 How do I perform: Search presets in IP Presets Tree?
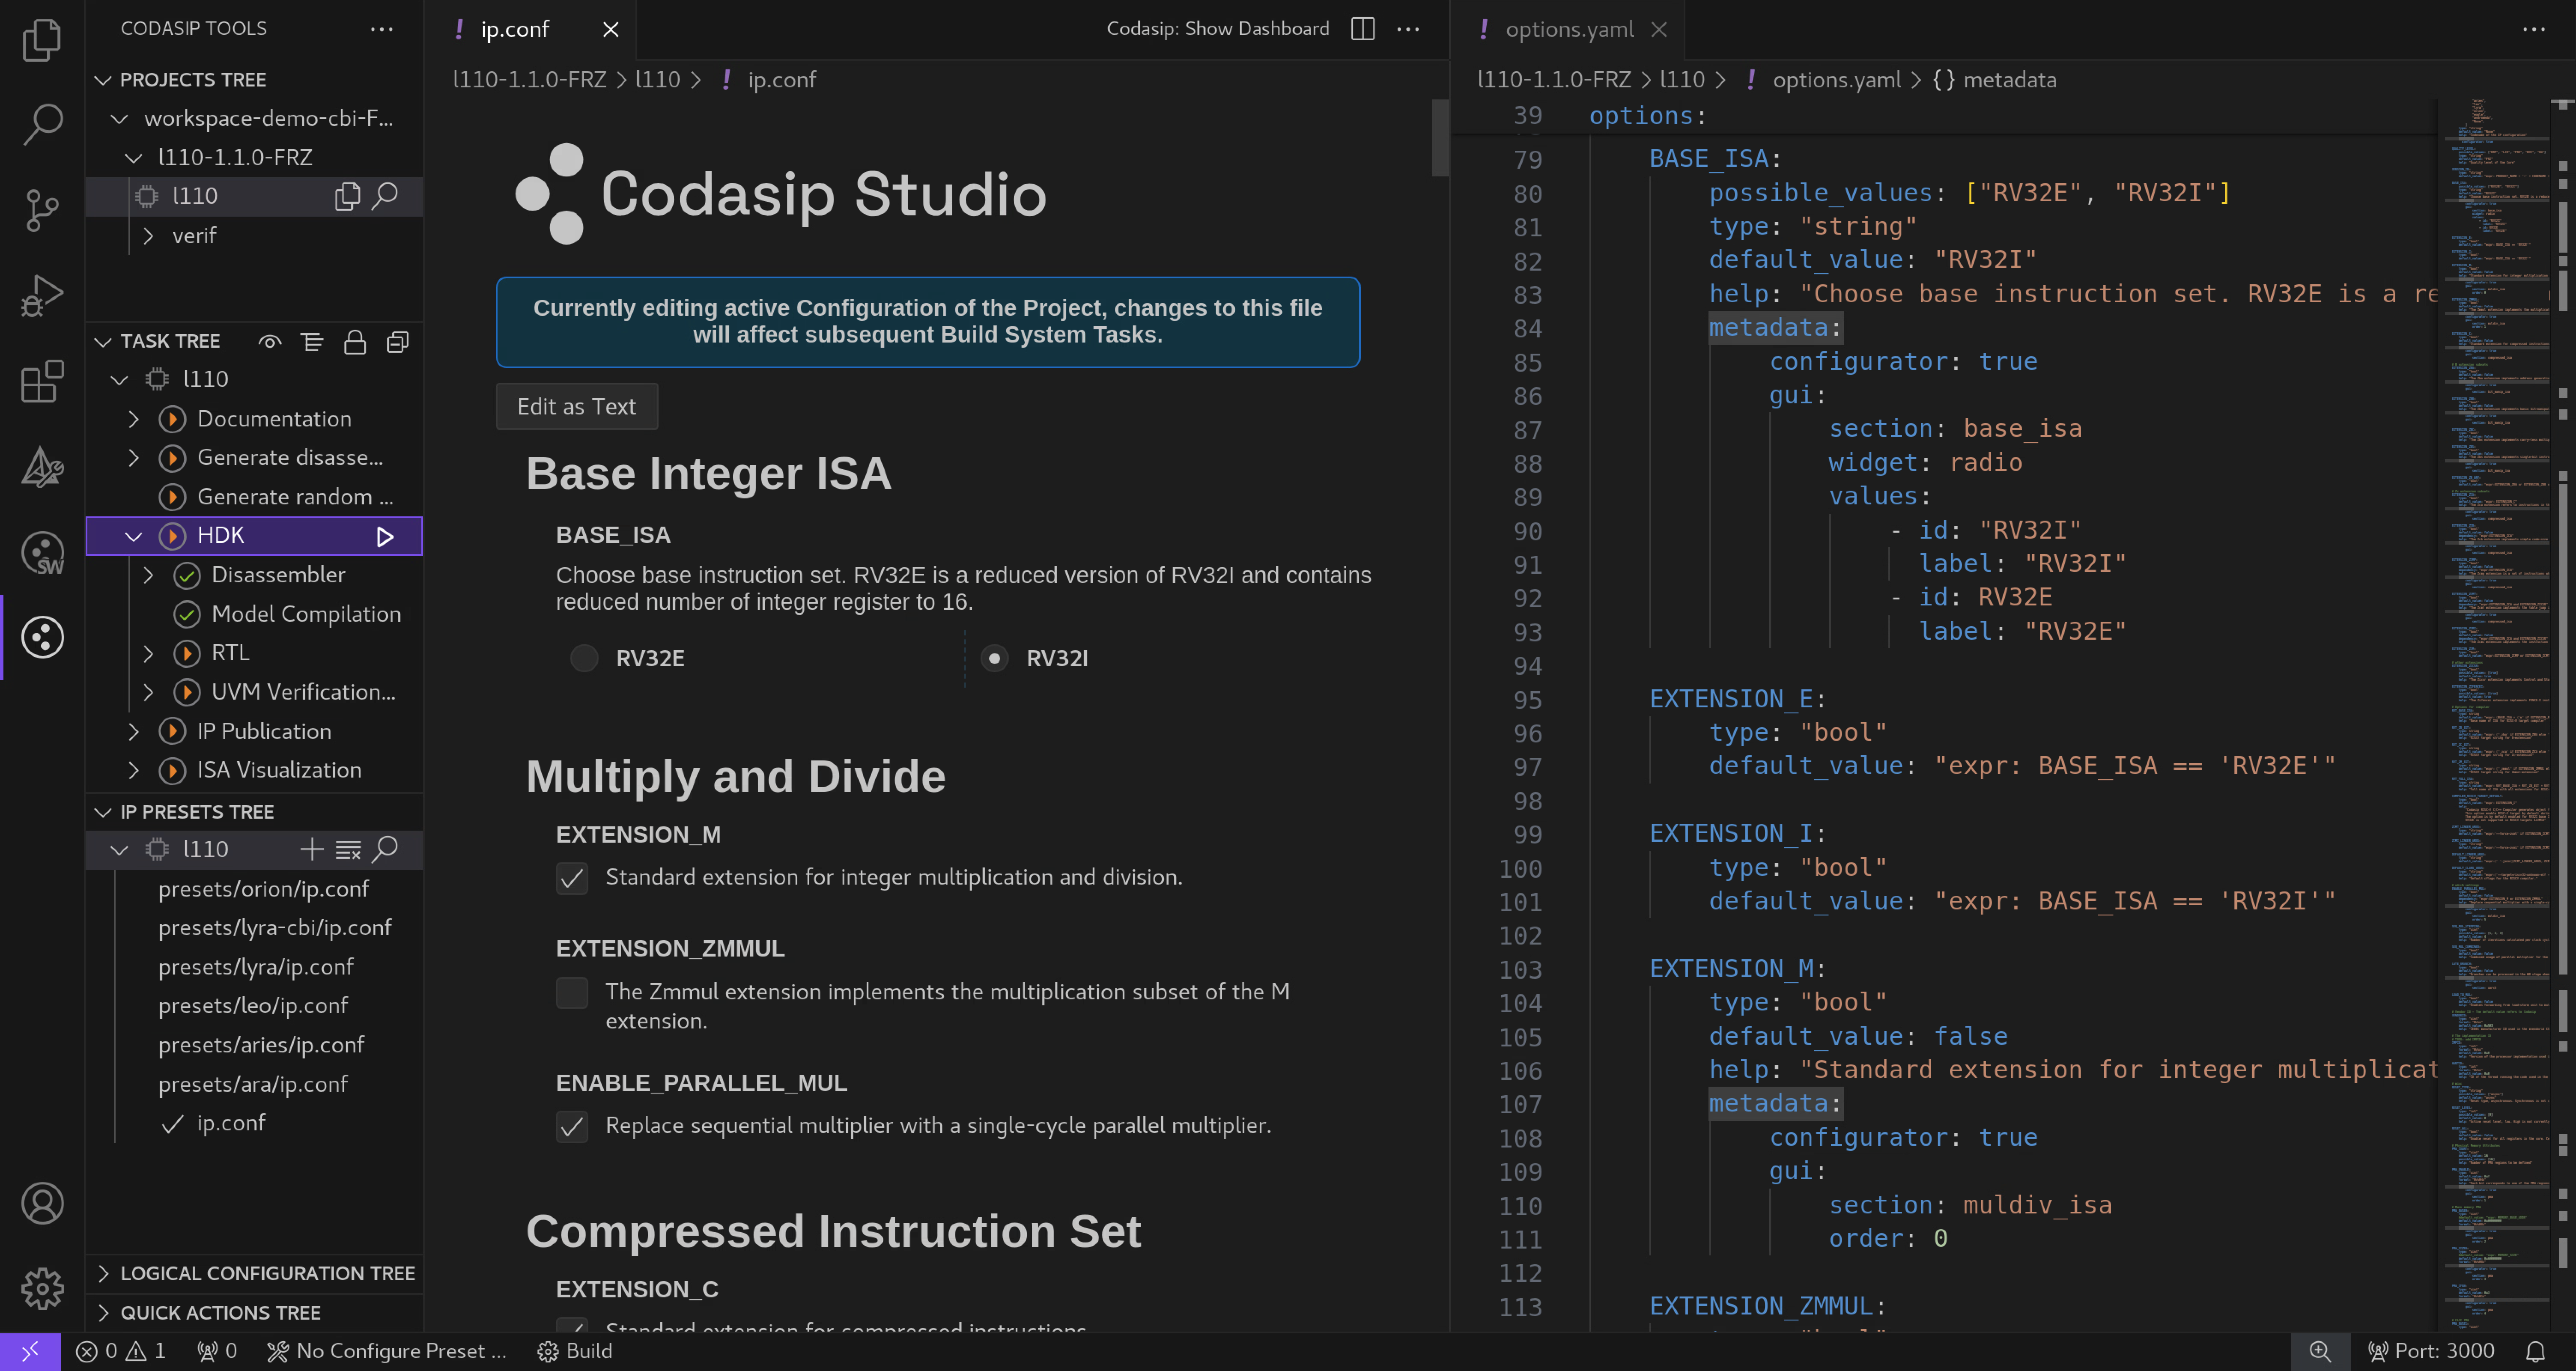click(385, 849)
